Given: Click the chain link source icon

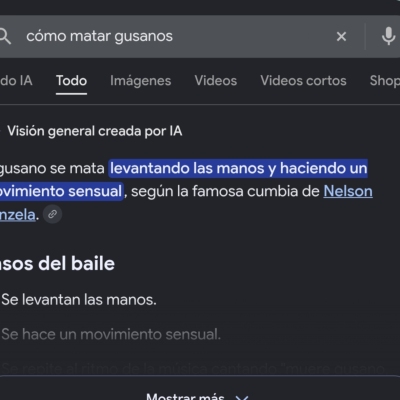Looking at the screenshot, I should point(53,214).
